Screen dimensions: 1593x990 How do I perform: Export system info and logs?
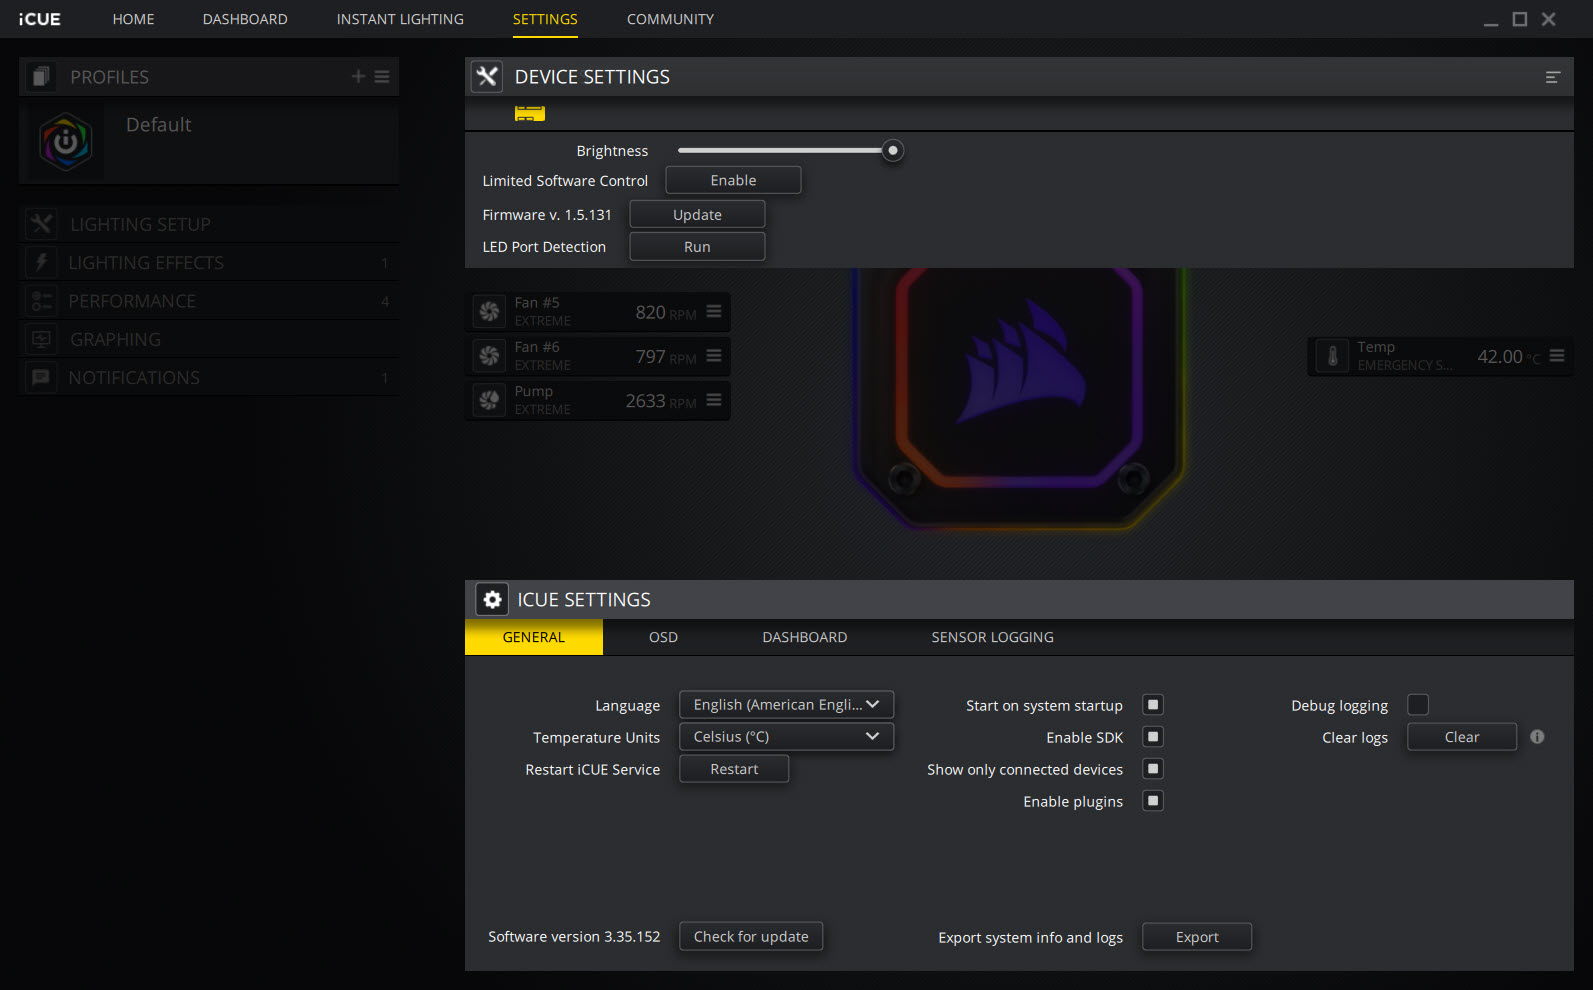point(1197,937)
